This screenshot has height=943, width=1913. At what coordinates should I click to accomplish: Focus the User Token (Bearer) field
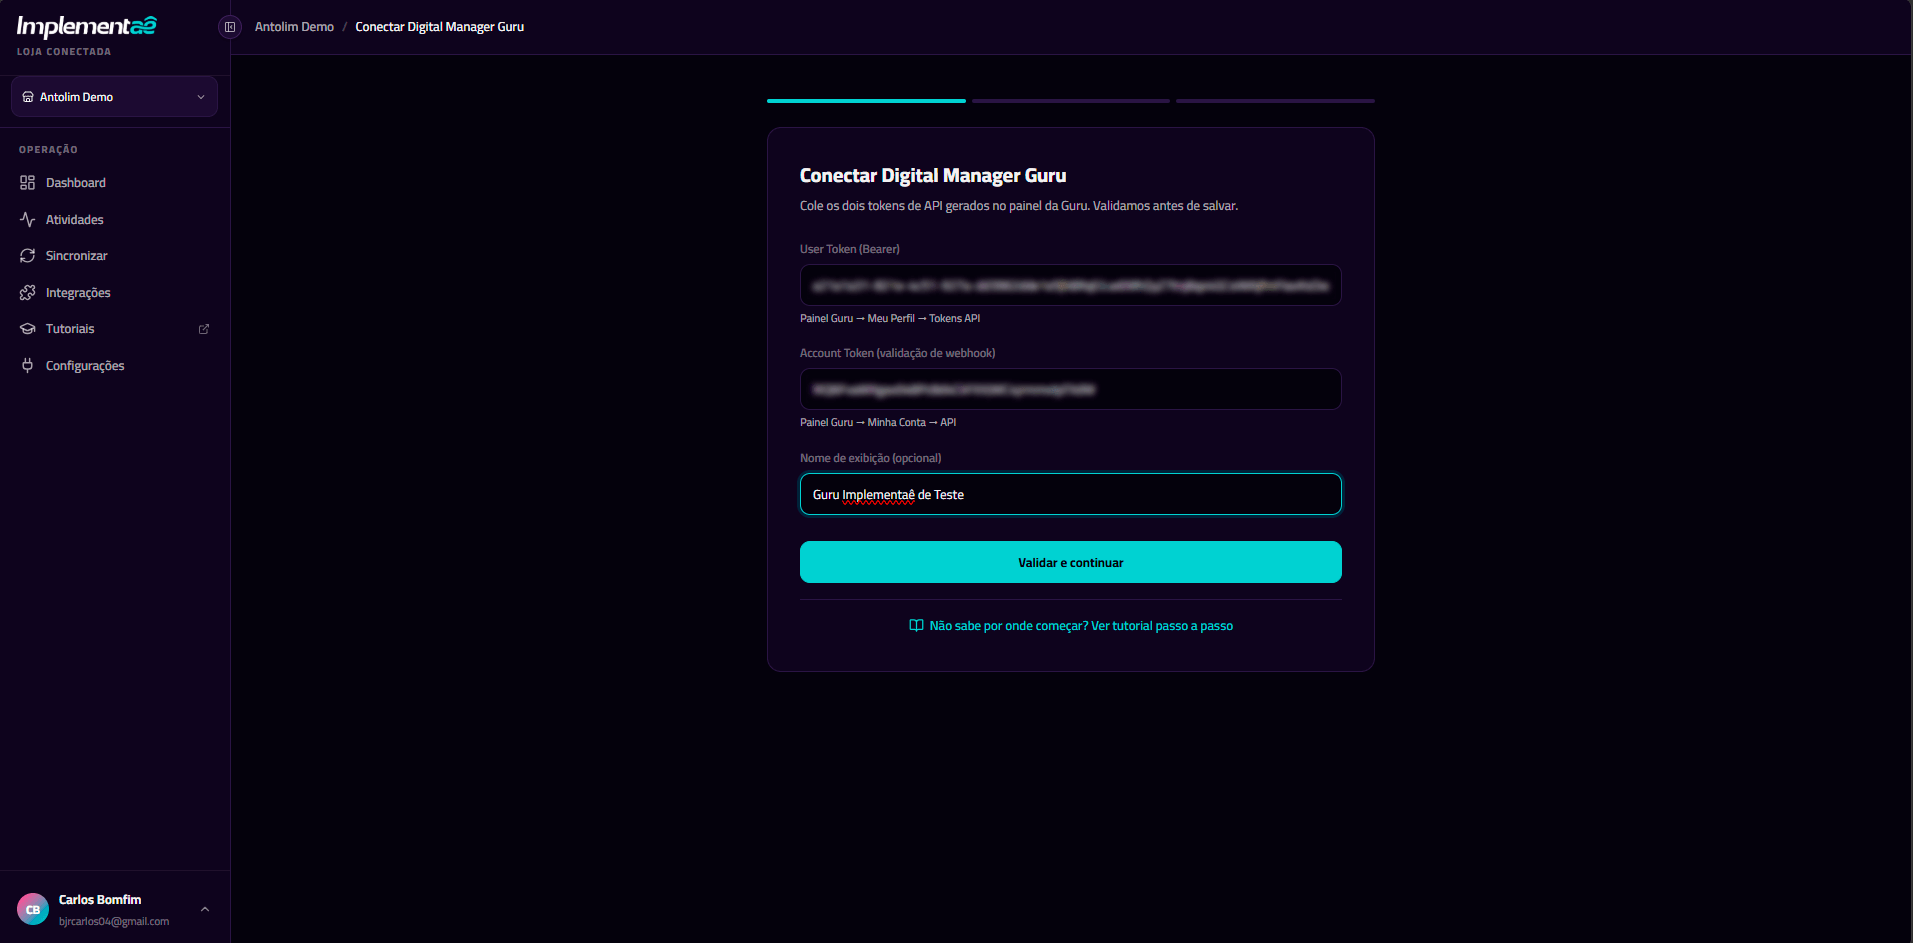coord(1070,285)
